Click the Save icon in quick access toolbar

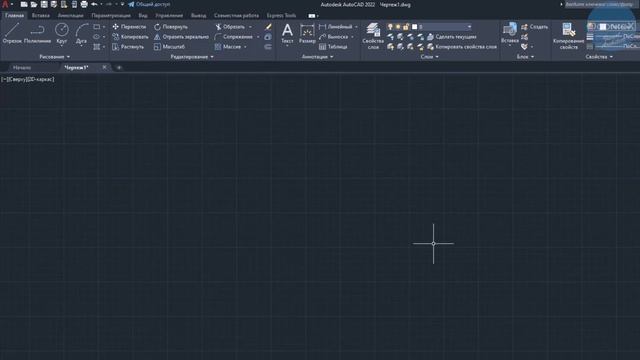tap(44, 4)
